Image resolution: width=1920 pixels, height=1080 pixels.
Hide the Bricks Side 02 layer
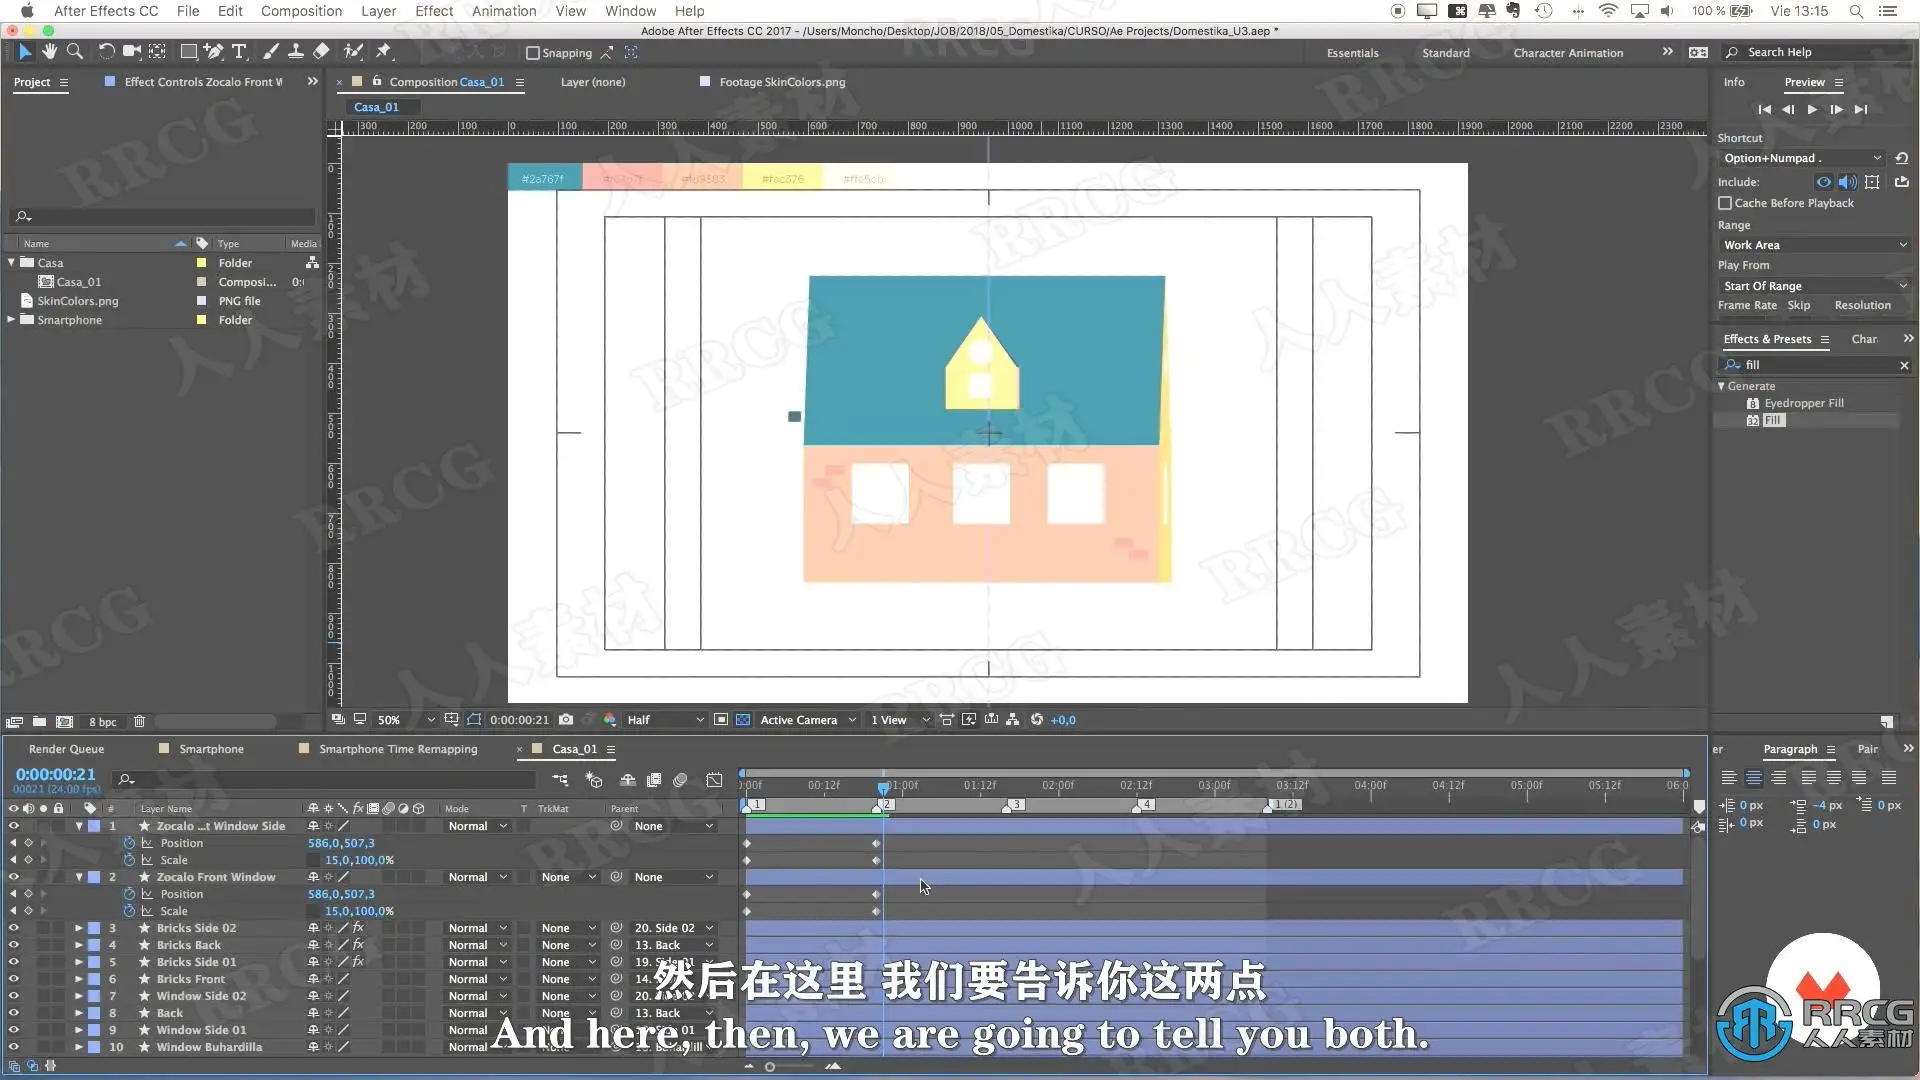click(13, 928)
